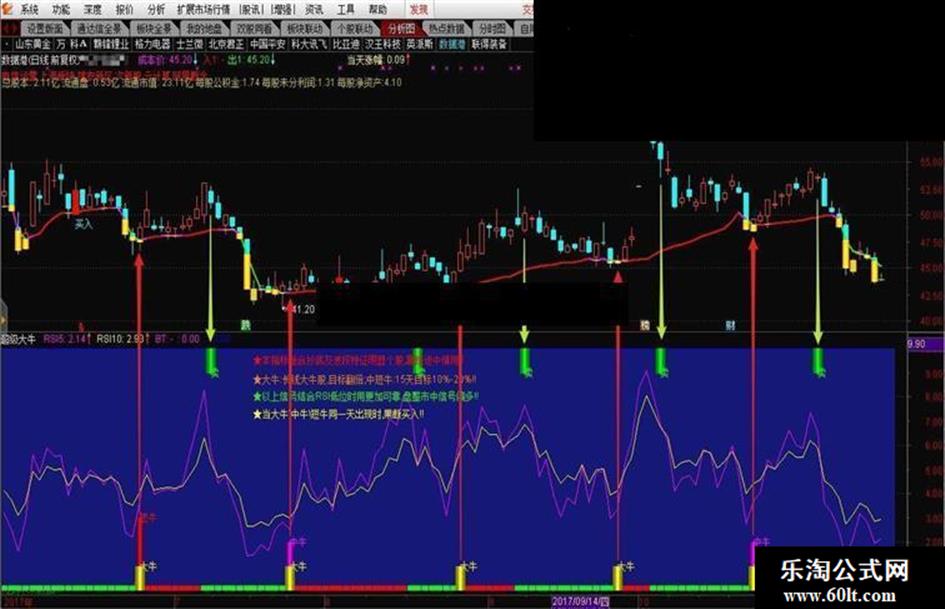945x609 pixels.
Task: Click the application logo icon
Action: (7, 8)
